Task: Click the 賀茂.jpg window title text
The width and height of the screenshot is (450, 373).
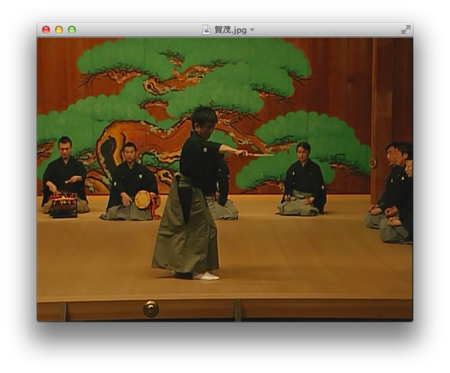Action: 230,30
